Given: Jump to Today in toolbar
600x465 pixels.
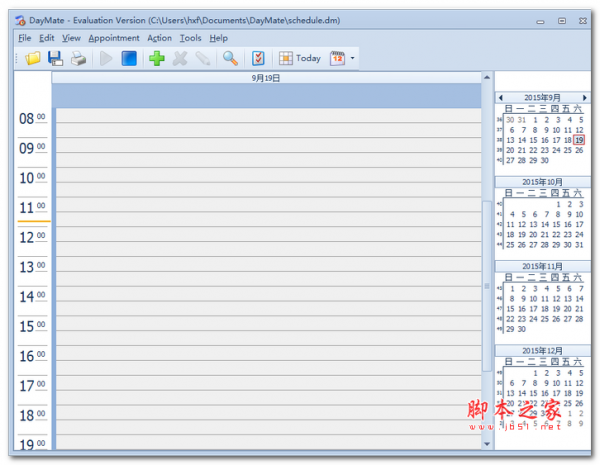Looking at the screenshot, I should pos(300,58).
